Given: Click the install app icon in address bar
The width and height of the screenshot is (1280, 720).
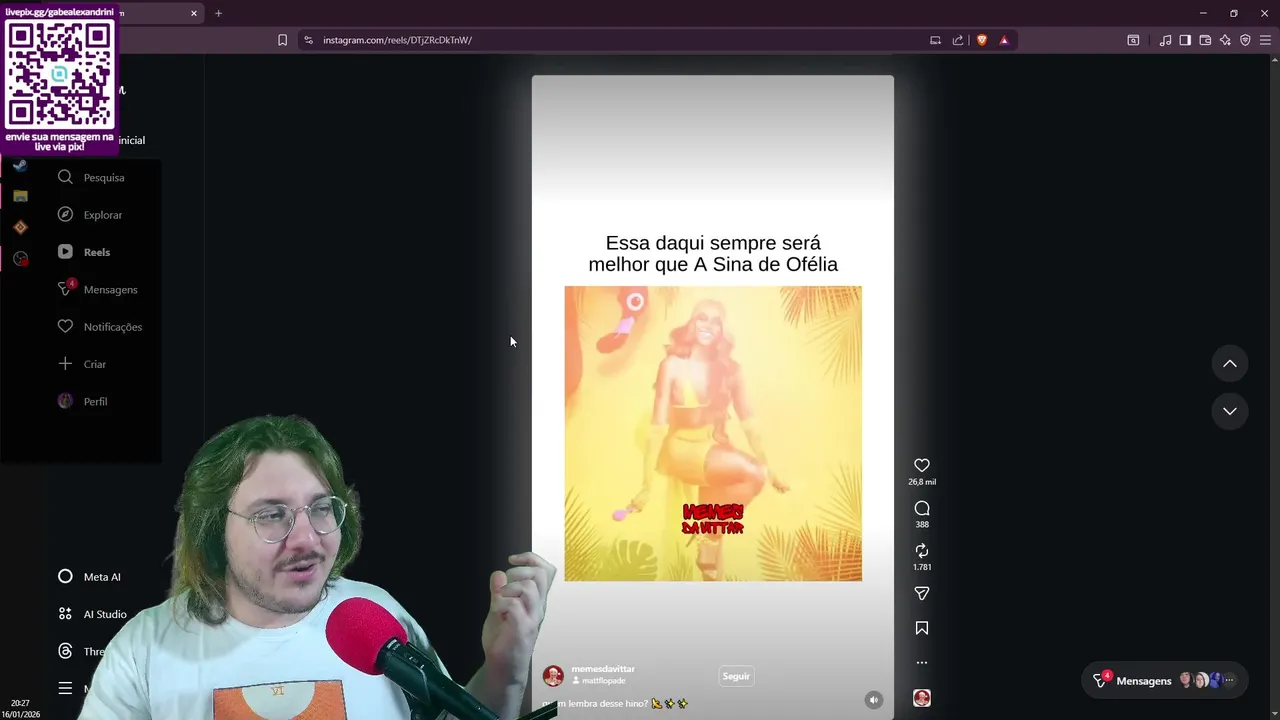Looking at the screenshot, I should (935, 40).
